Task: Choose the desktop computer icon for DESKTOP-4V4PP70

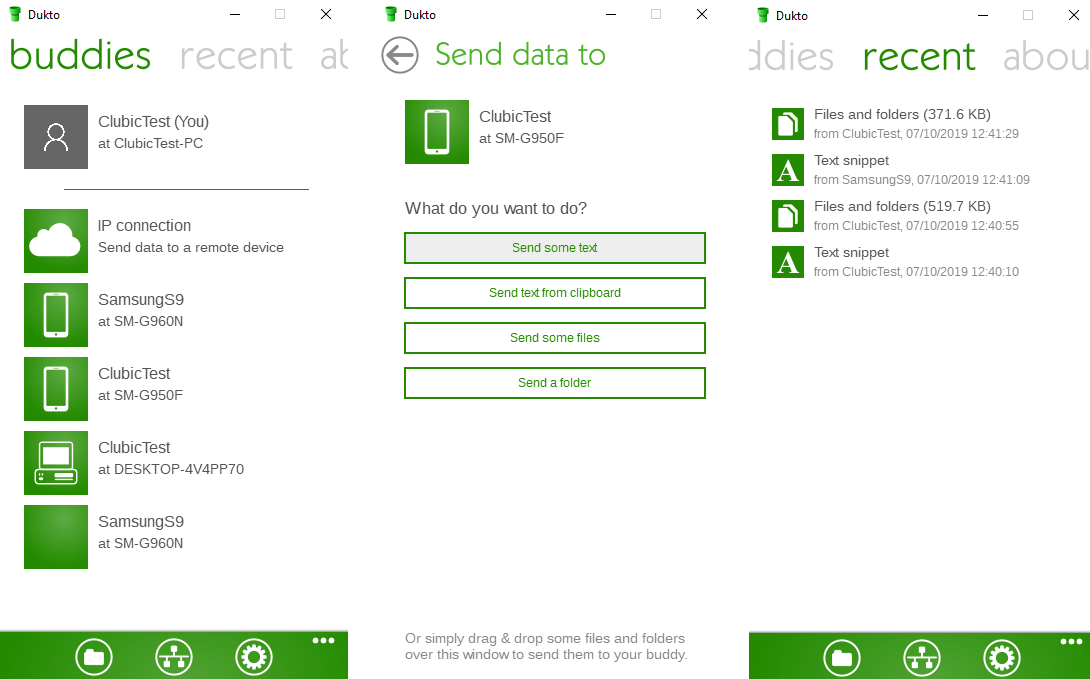Action: click(56, 463)
